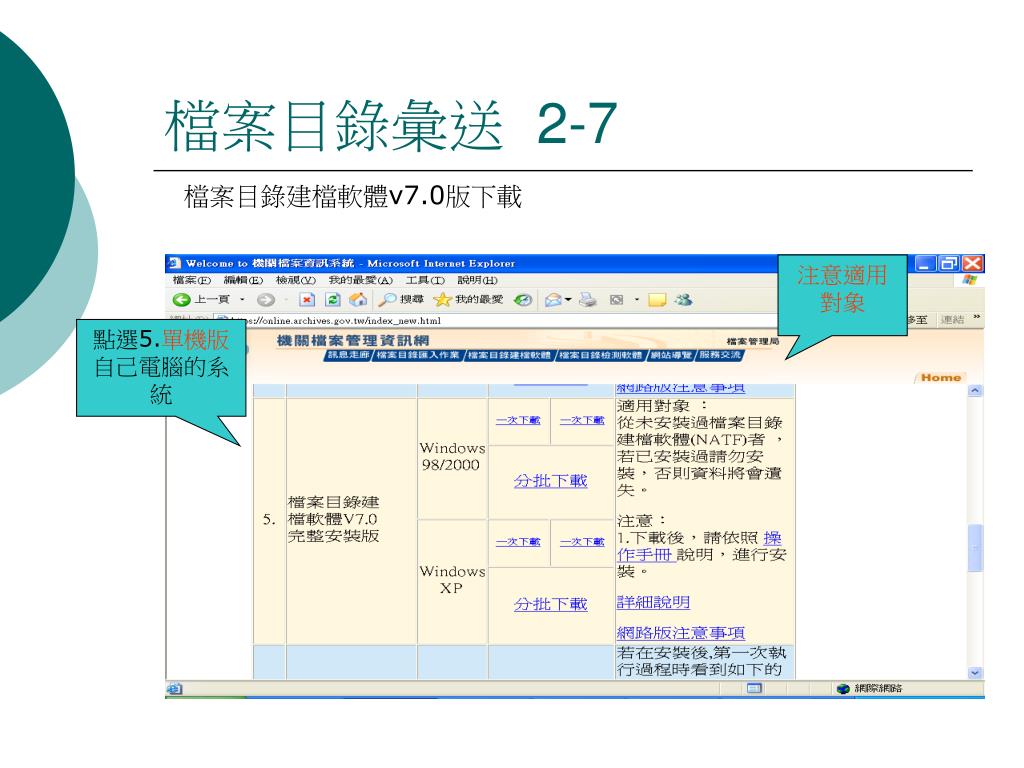Select the 訊息走廊 site tab
Image resolution: width=1024 pixels, height=768 pixels.
(x=347, y=355)
